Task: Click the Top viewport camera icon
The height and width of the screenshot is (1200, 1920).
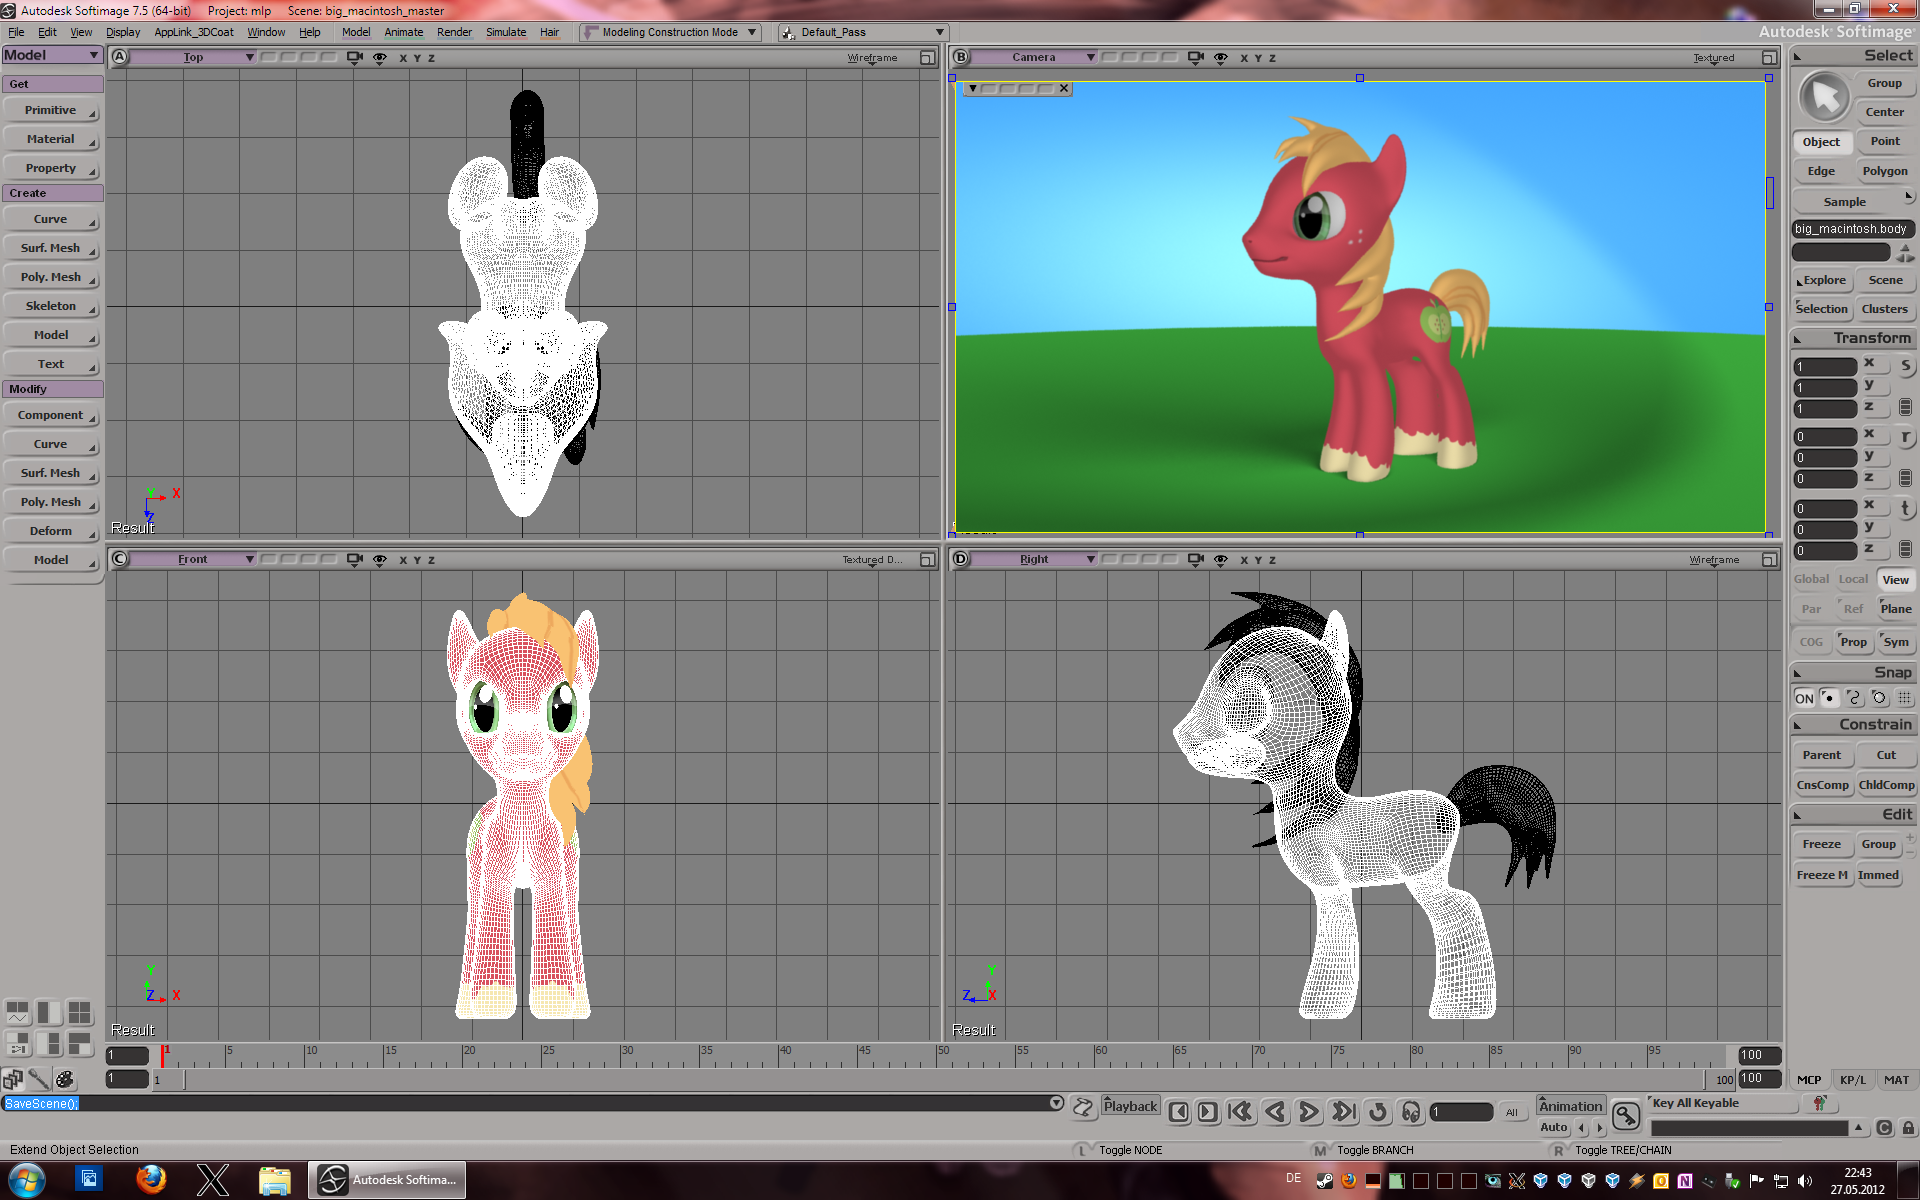Action: [354, 58]
